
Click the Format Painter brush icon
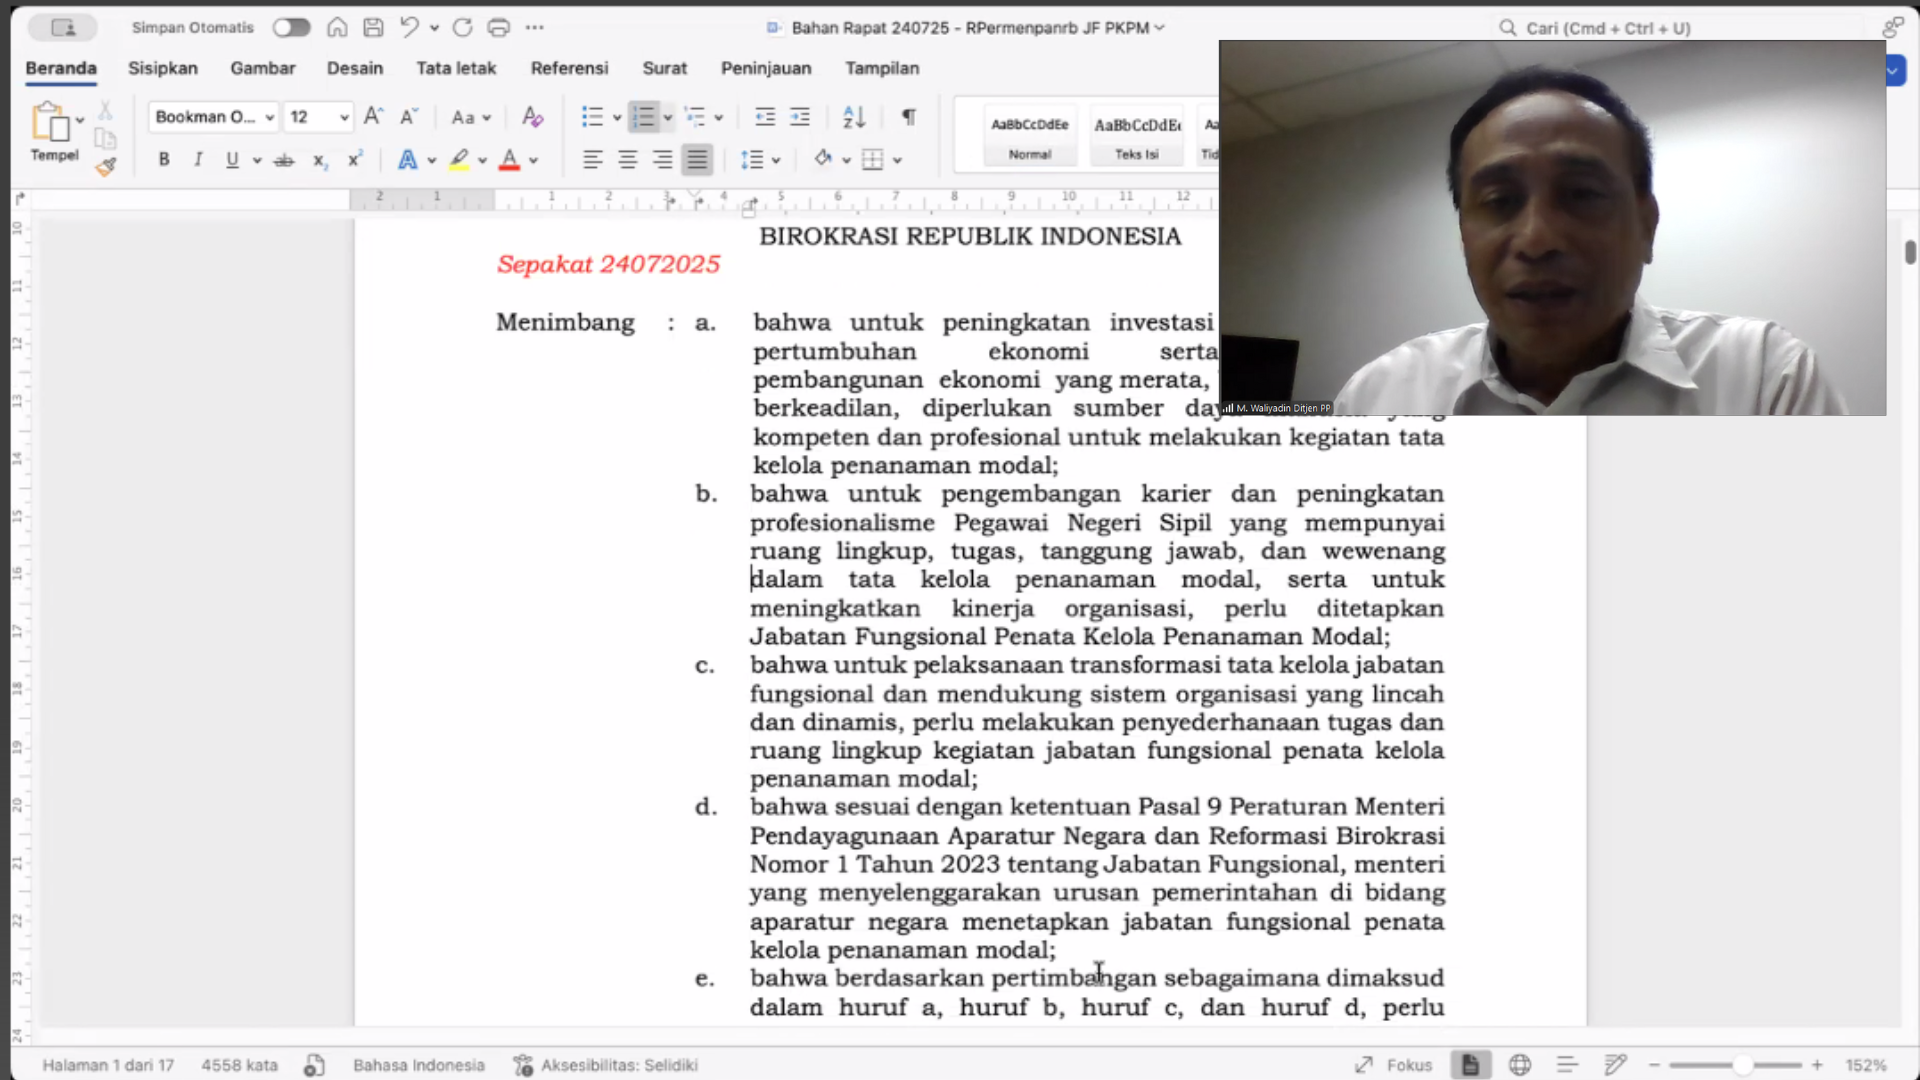106,166
